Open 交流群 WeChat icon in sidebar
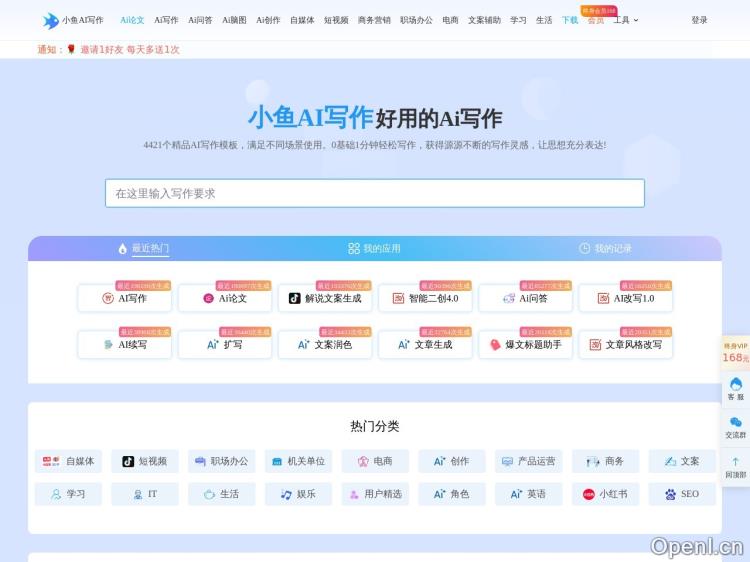This screenshot has height=562, width=750. click(736, 422)
